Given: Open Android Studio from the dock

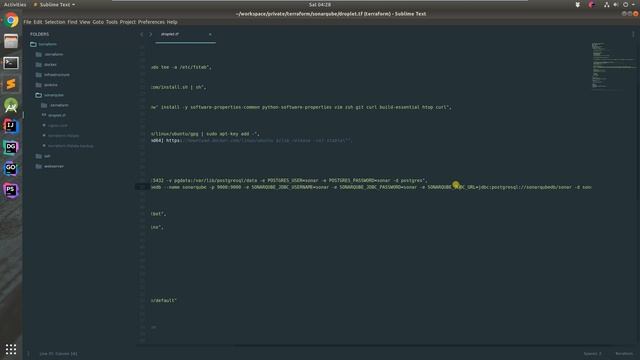Looking at the screenshot, I should point(11,105).
